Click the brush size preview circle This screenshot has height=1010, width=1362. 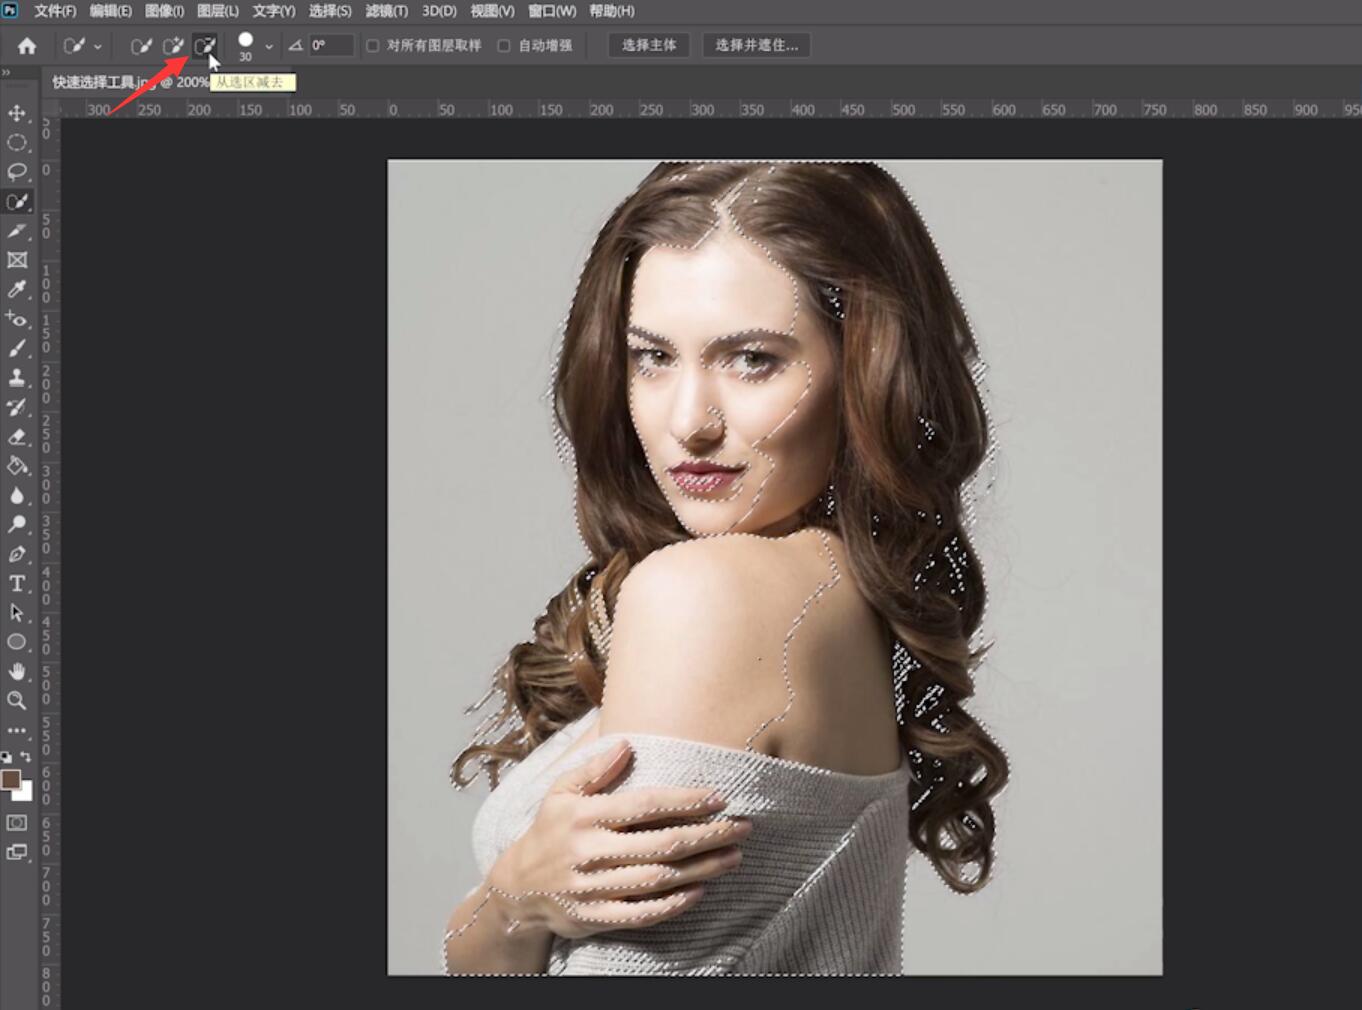pyautogui.click(x=245, y=40)
